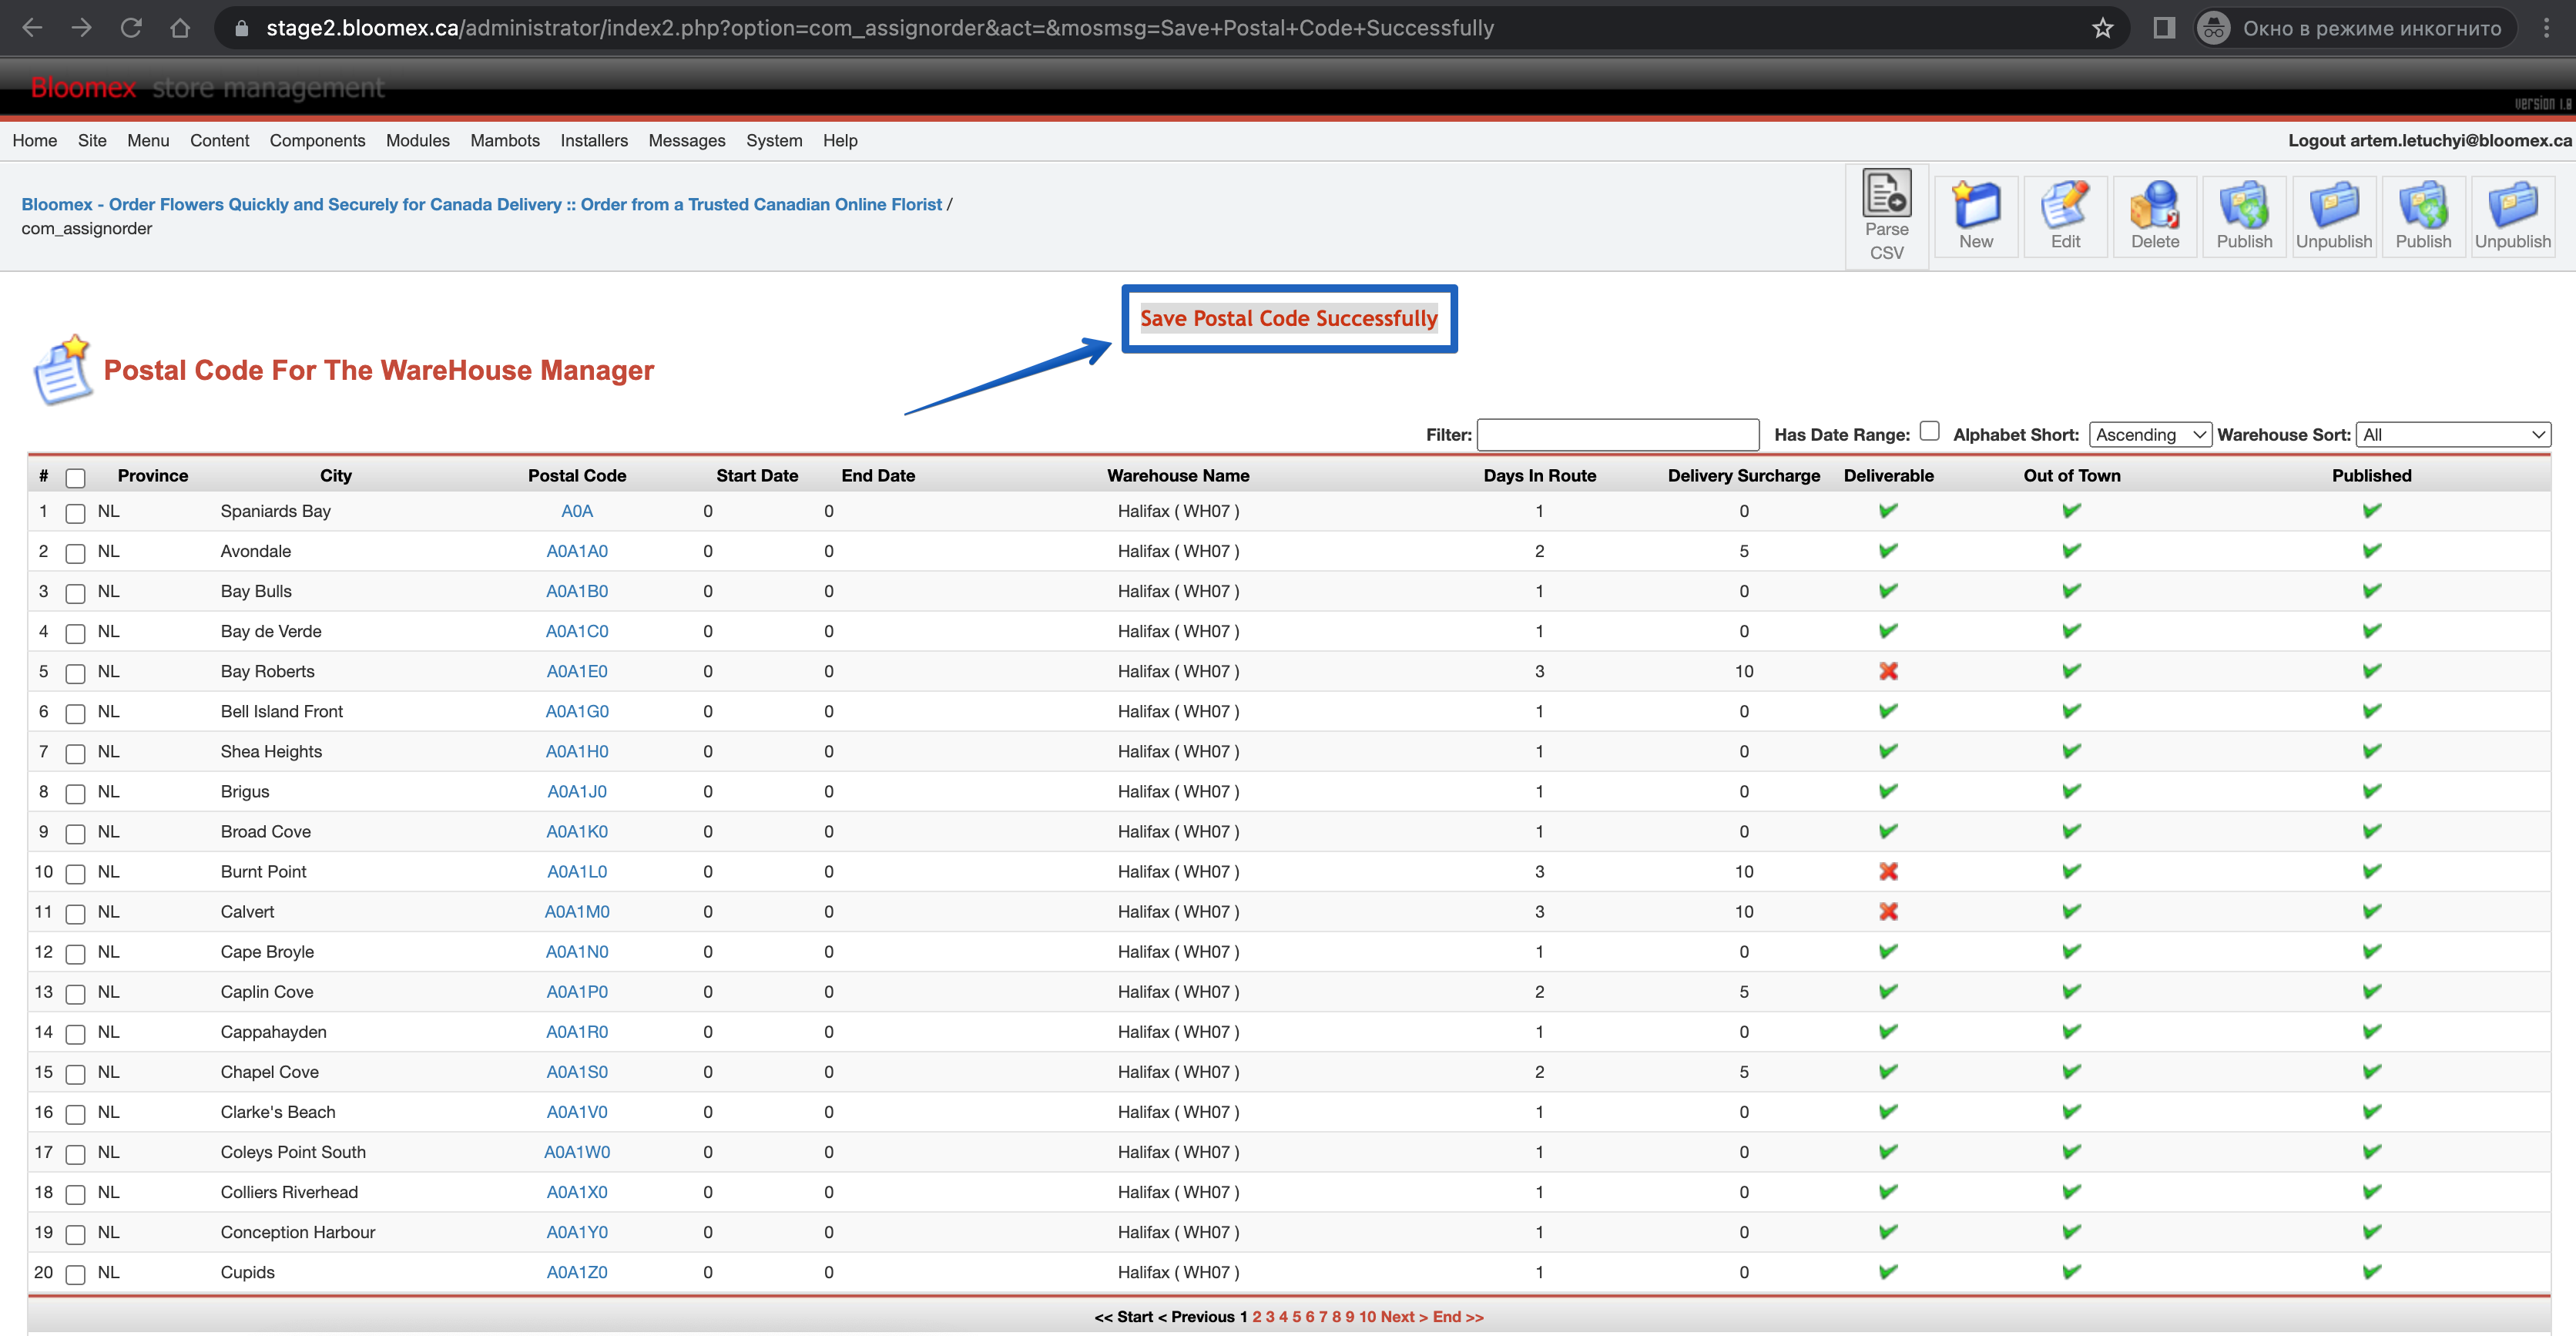Click the browser home icon
Screen dimensions: 2576x1336
pyautogui.click(x=180, y=28)
